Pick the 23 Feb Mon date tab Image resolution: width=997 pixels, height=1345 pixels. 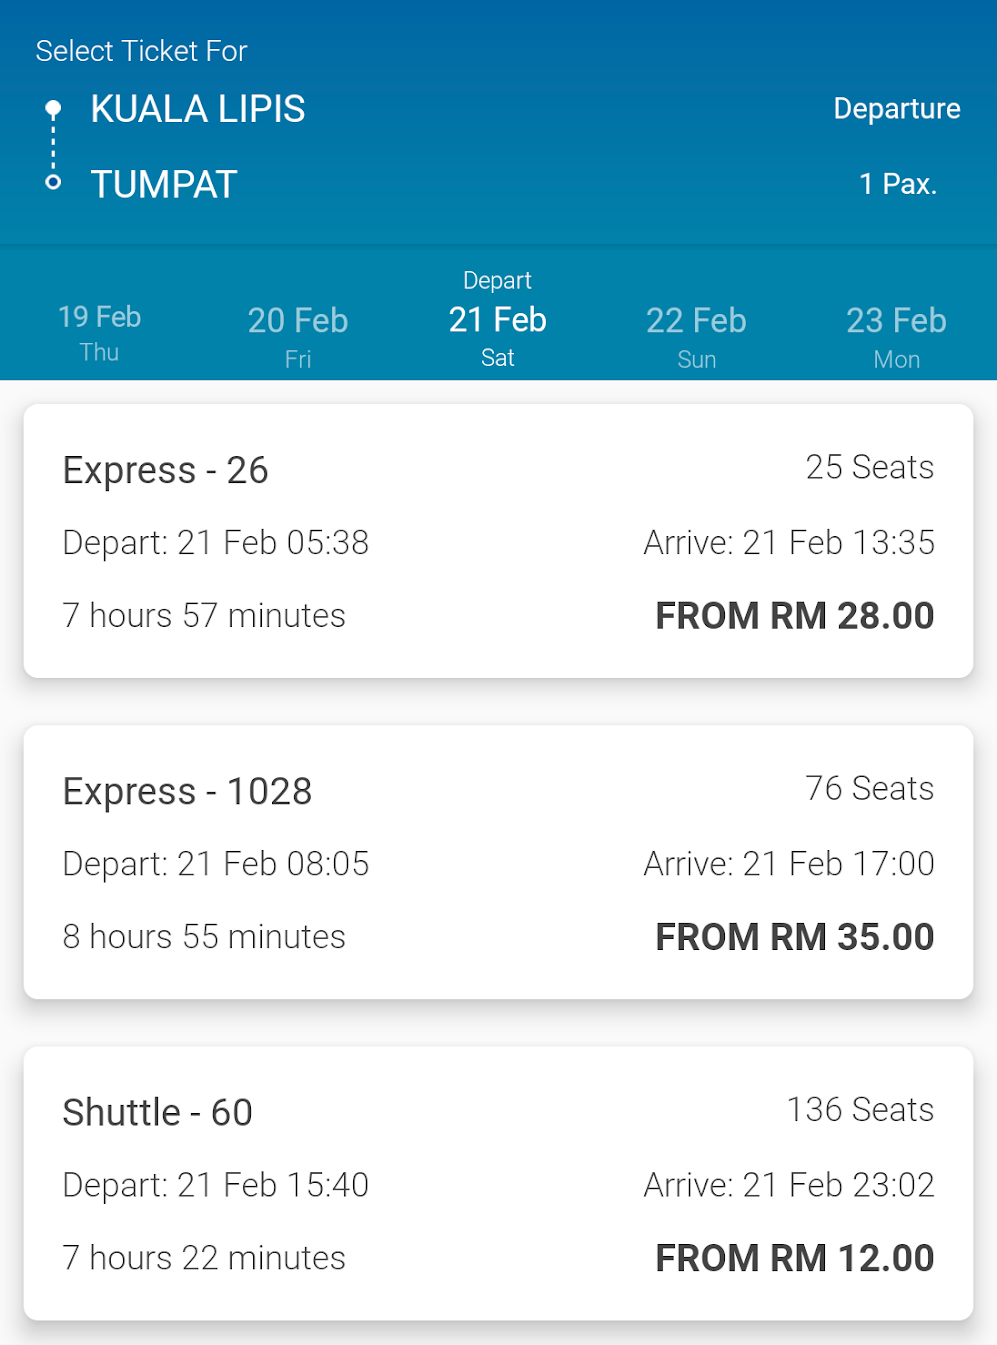click(x=896, y=335)
